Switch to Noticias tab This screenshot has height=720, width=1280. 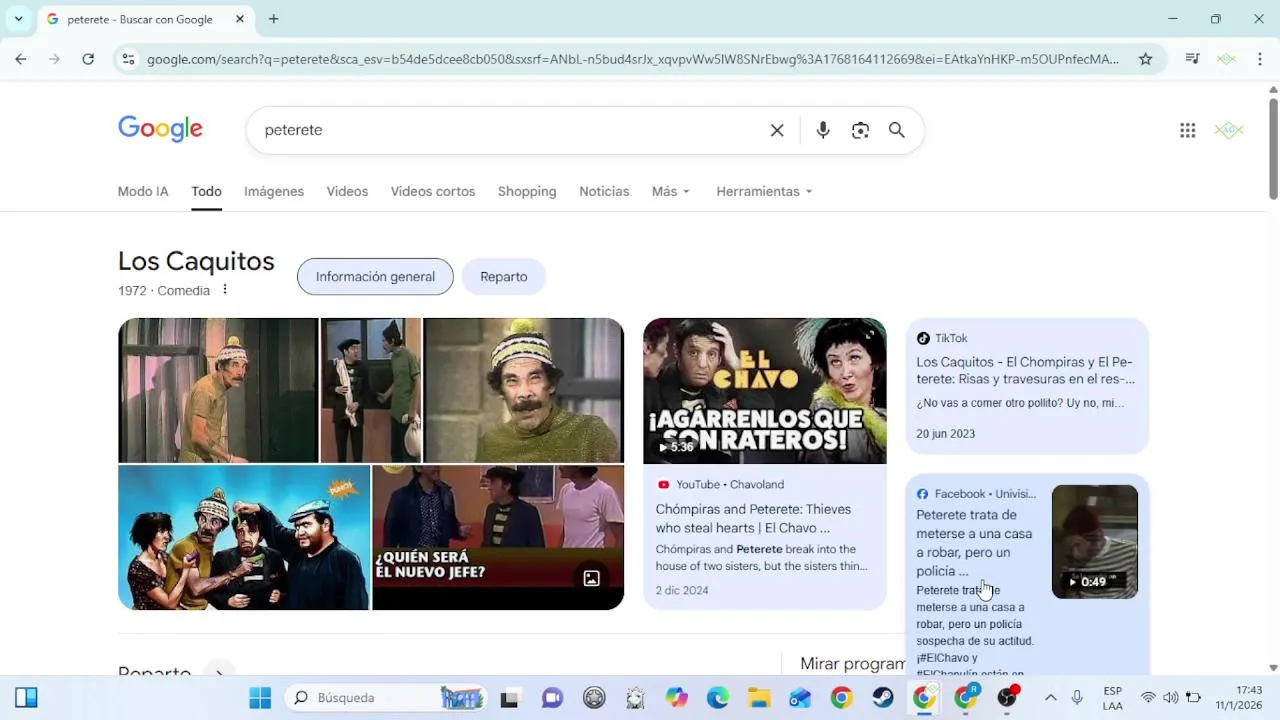(604, 191)
